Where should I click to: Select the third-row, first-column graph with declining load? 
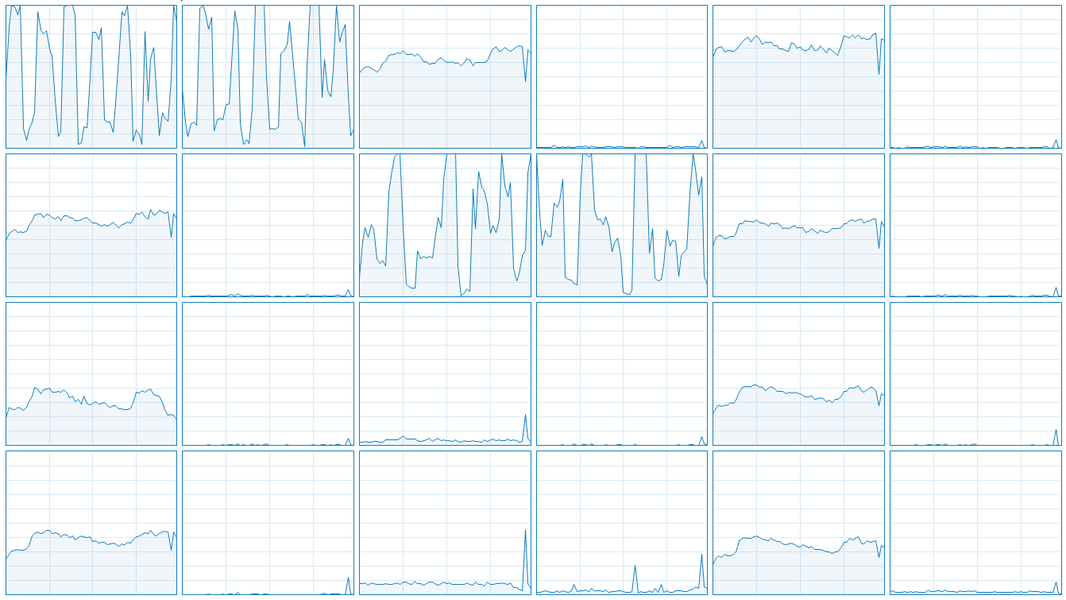click(91, 374)
